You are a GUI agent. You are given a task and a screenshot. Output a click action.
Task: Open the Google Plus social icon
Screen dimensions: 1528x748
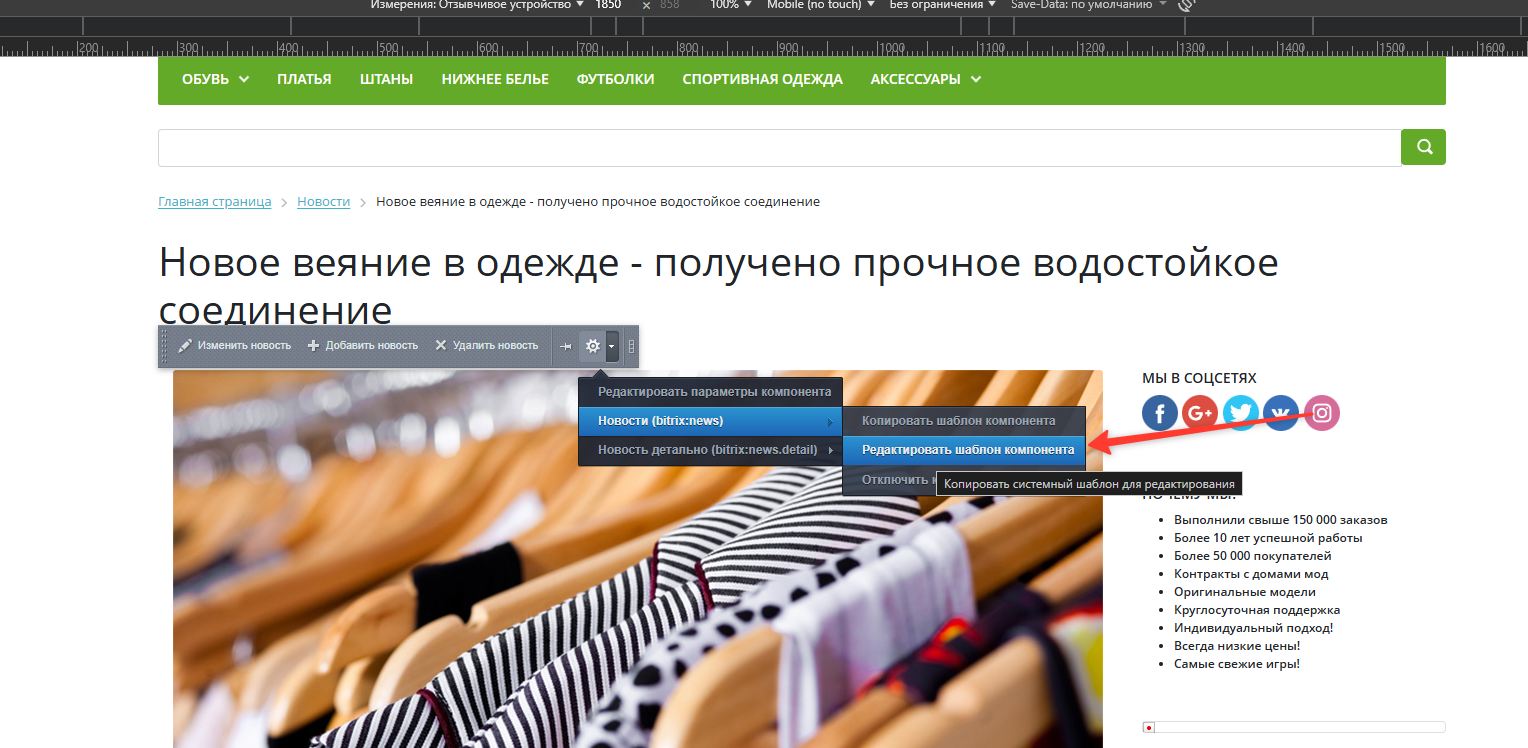[1200, 413]
